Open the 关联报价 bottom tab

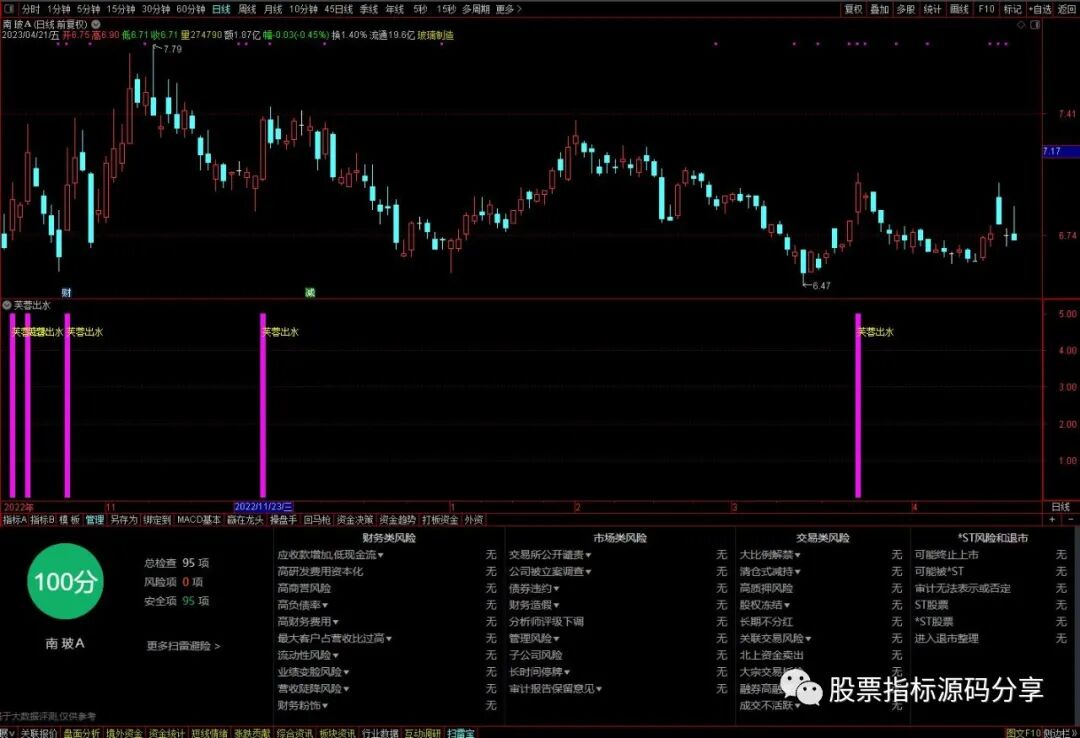coord(38,732)
